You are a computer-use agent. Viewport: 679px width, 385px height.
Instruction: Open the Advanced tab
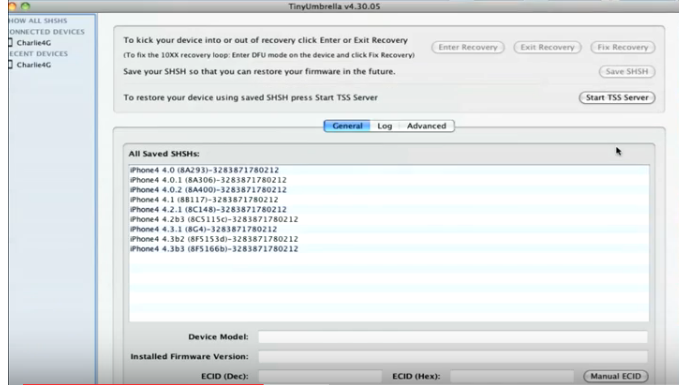[427, 126]
